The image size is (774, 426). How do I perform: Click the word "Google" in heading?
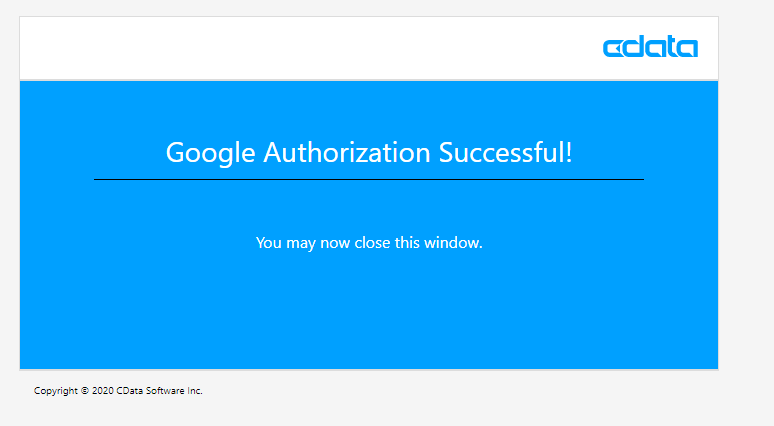pos(210,153)
